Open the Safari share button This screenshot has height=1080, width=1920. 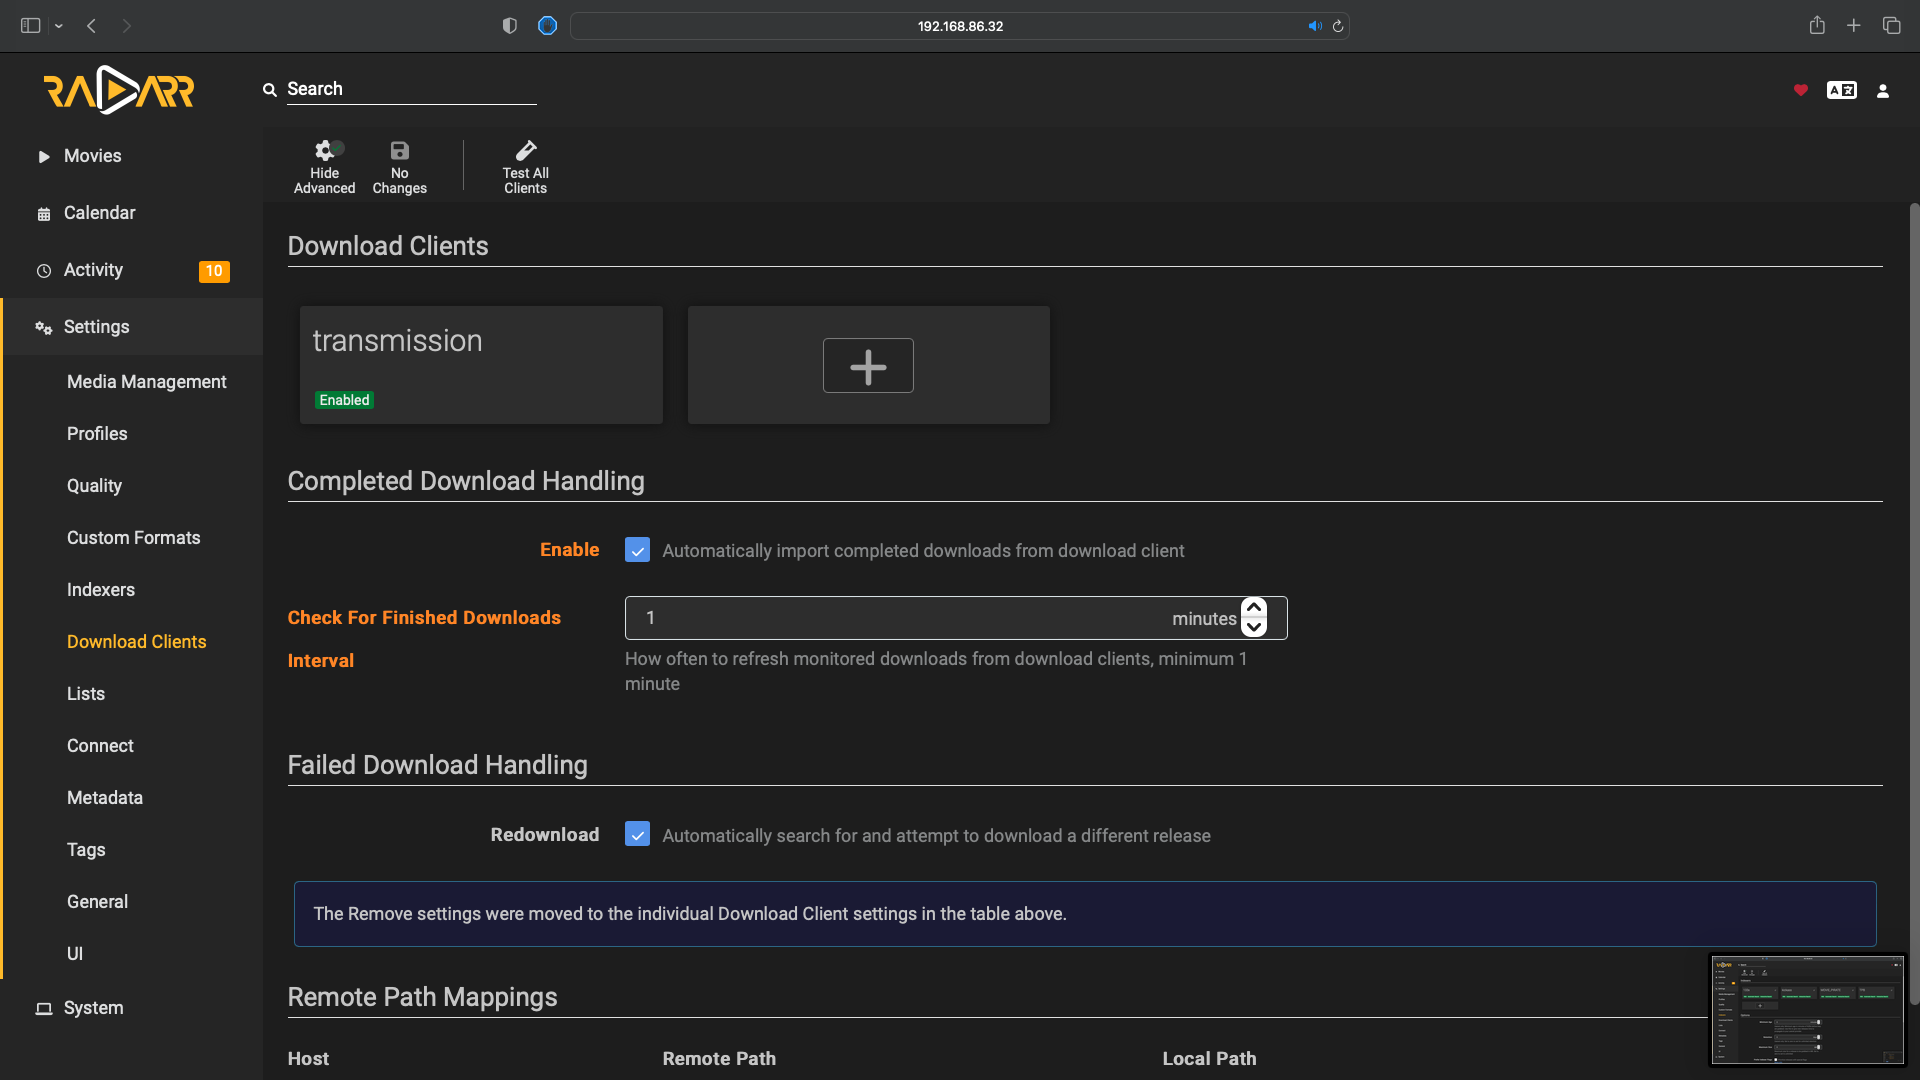click(1817, 25)
